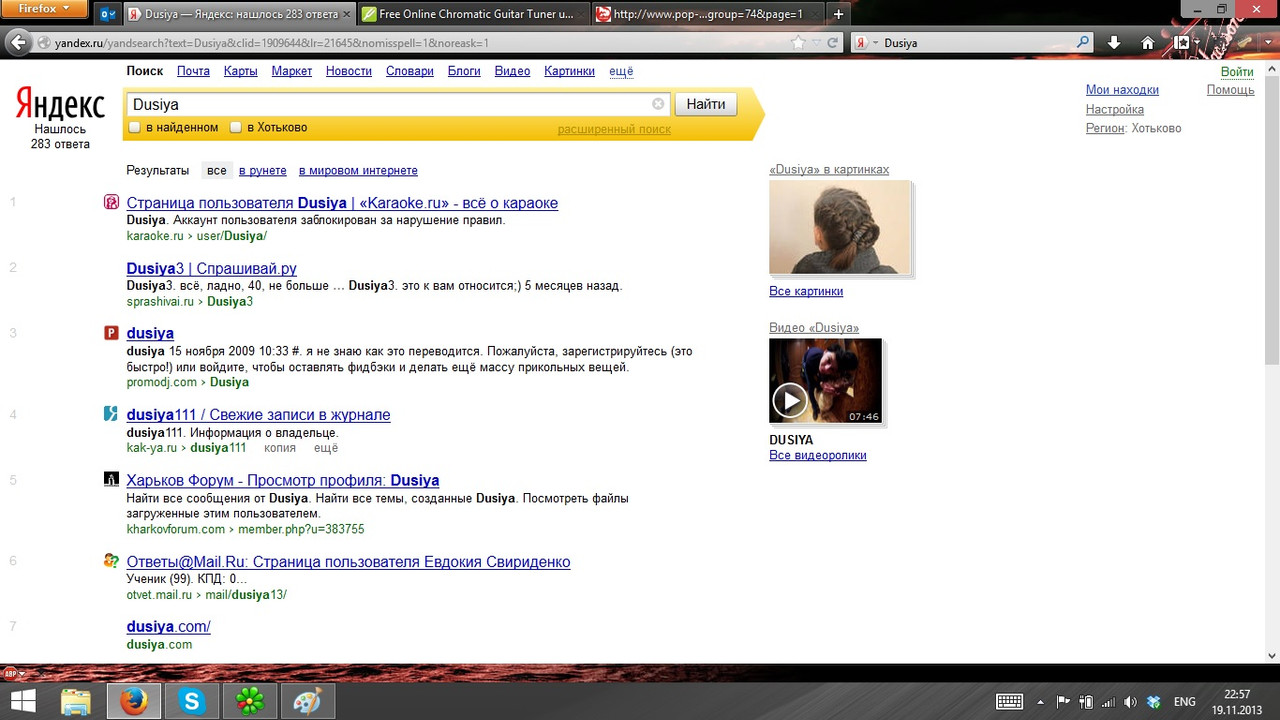Click the Dropbox tray icon
1280x720 pixels.
click(x=1153, y=701)
